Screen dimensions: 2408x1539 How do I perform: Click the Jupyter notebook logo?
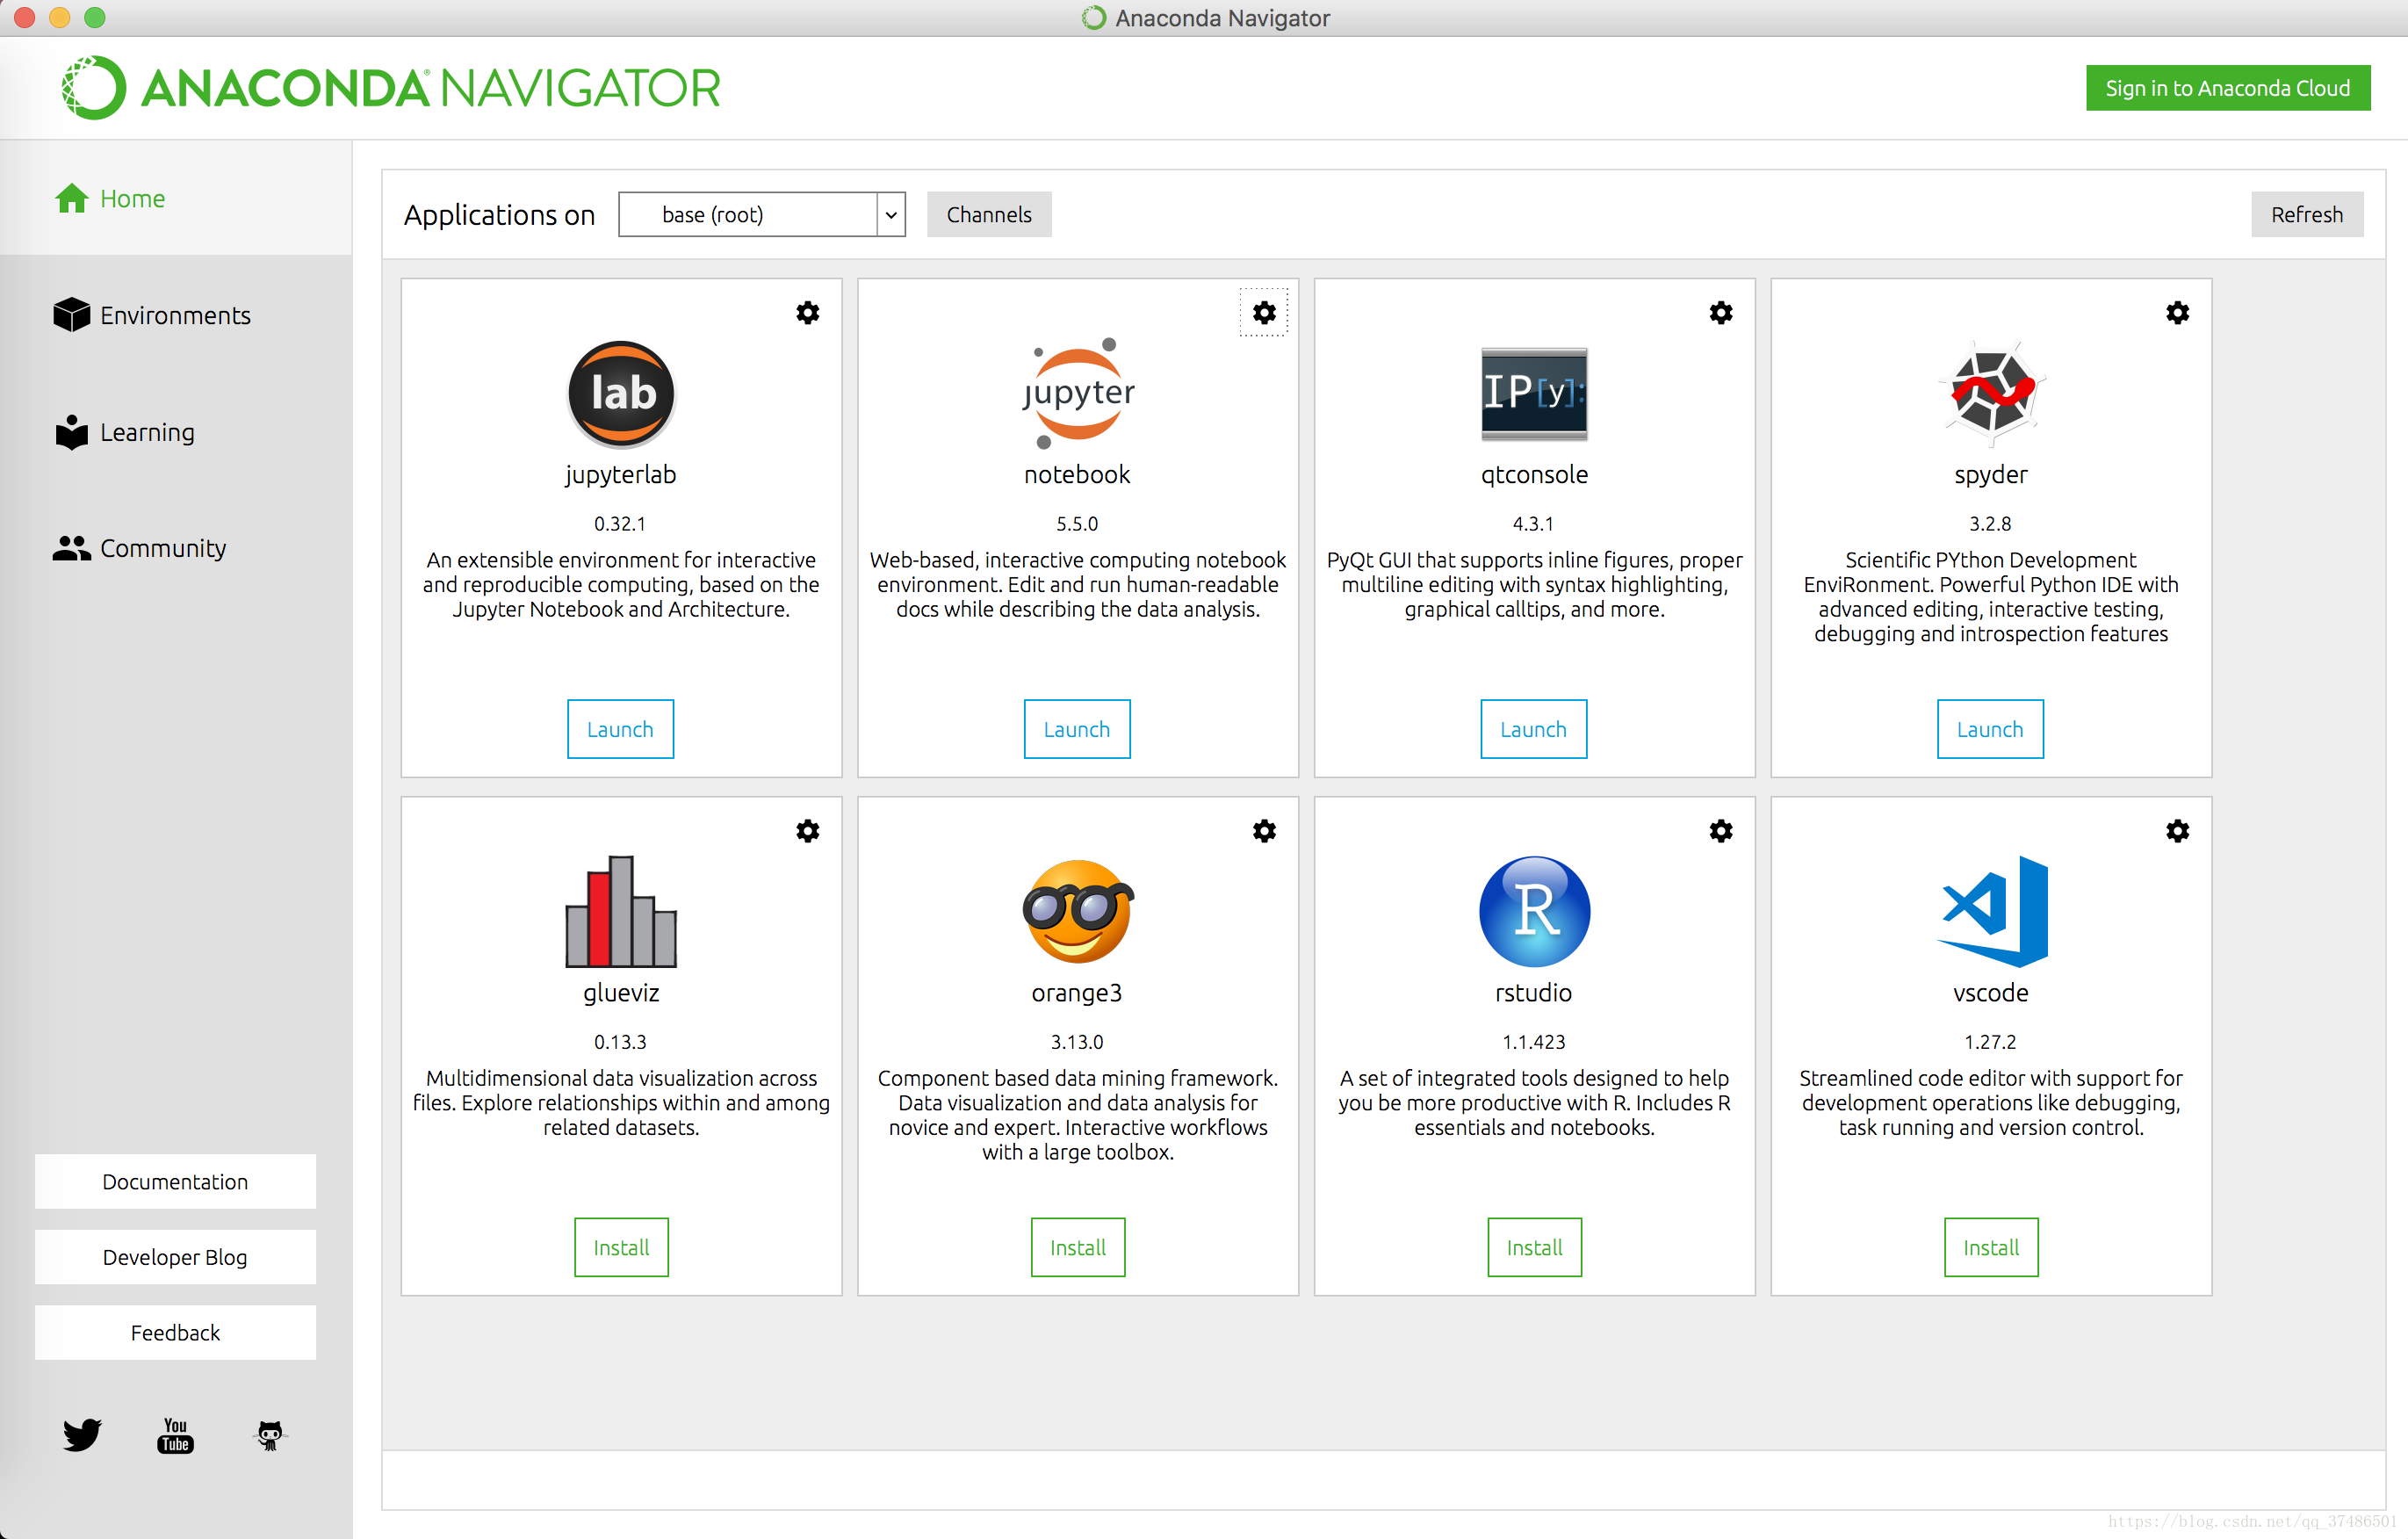1078,393
